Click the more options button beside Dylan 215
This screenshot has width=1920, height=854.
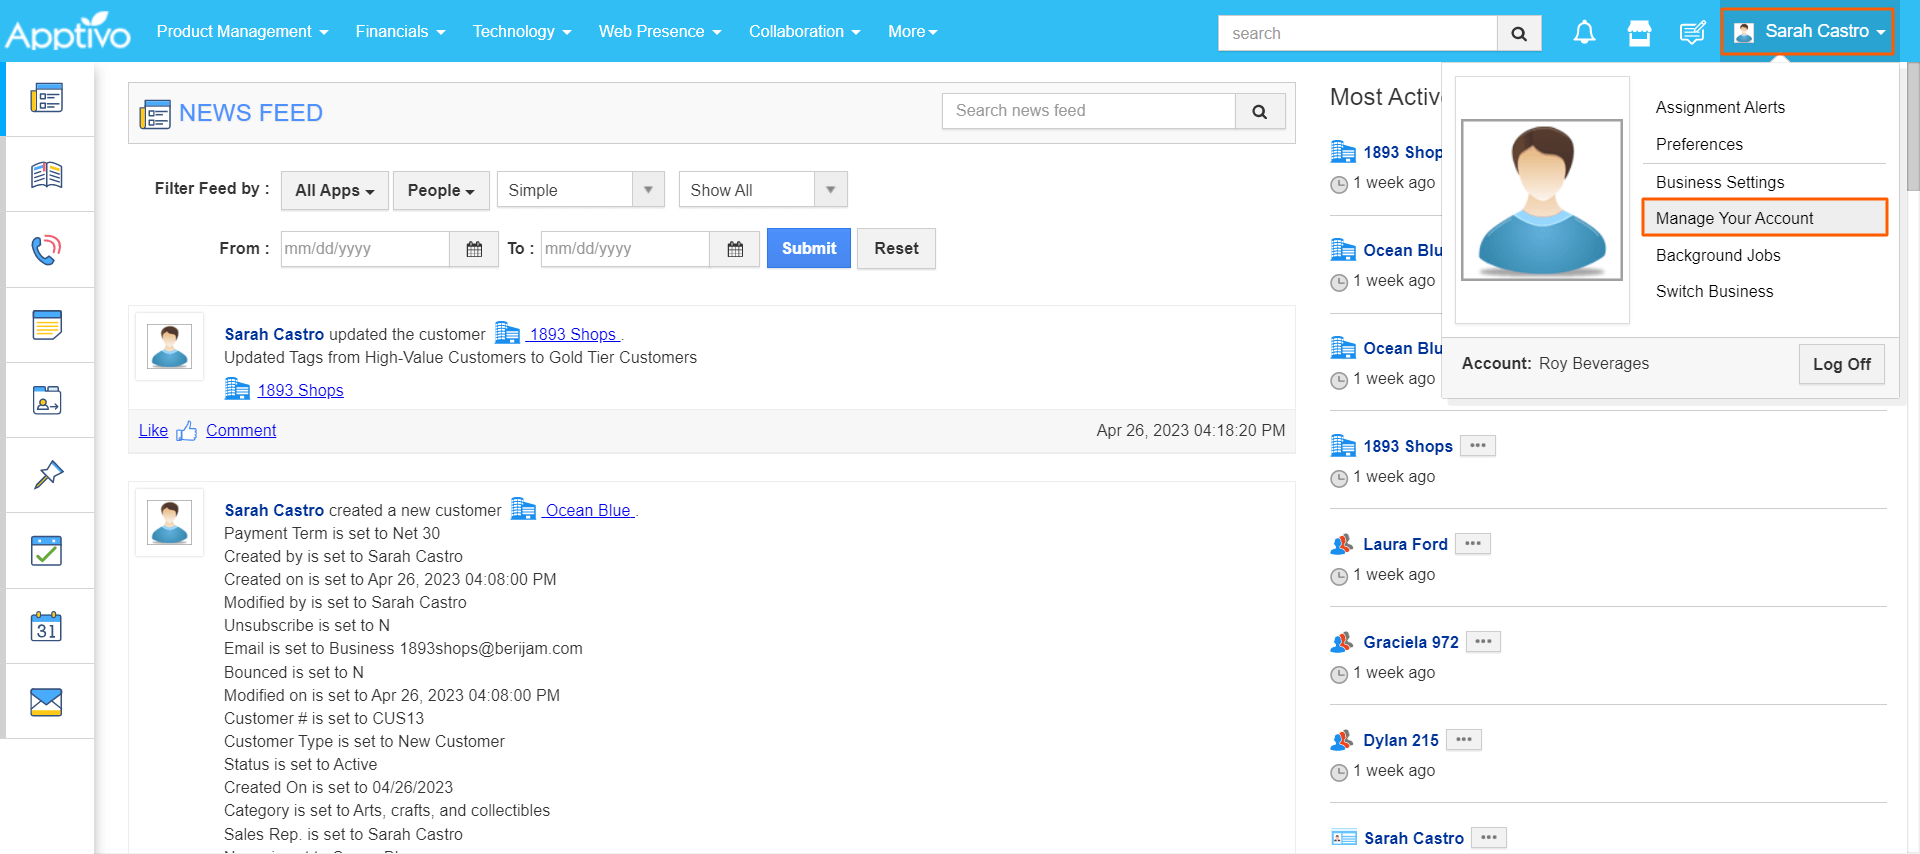tap(1464, 740)
